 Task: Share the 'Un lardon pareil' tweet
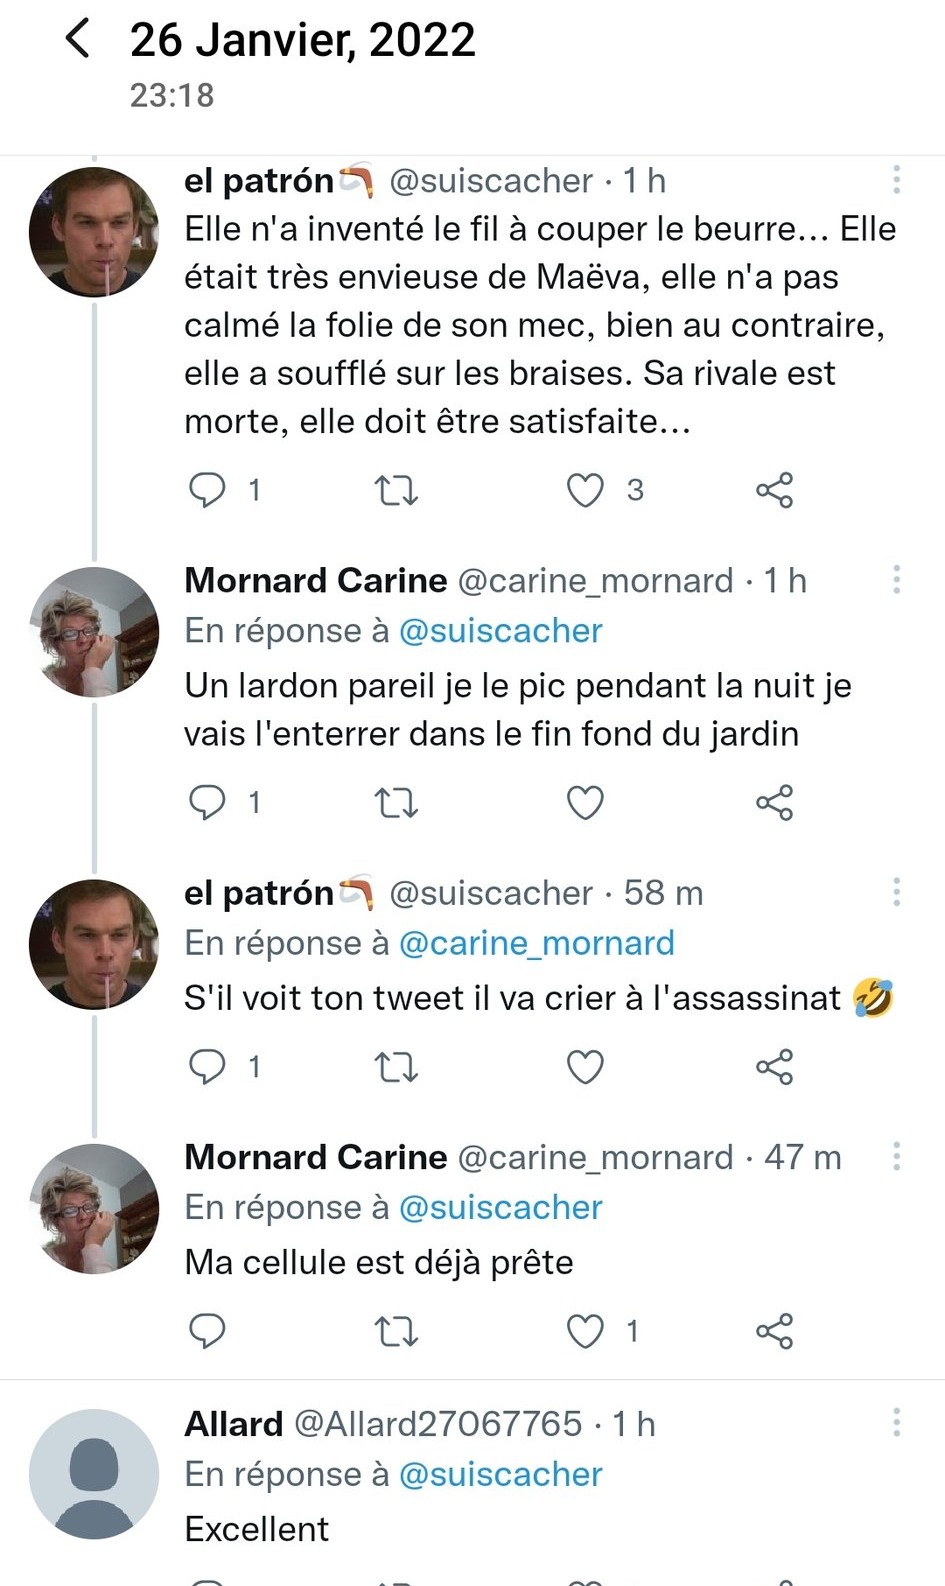774,802
